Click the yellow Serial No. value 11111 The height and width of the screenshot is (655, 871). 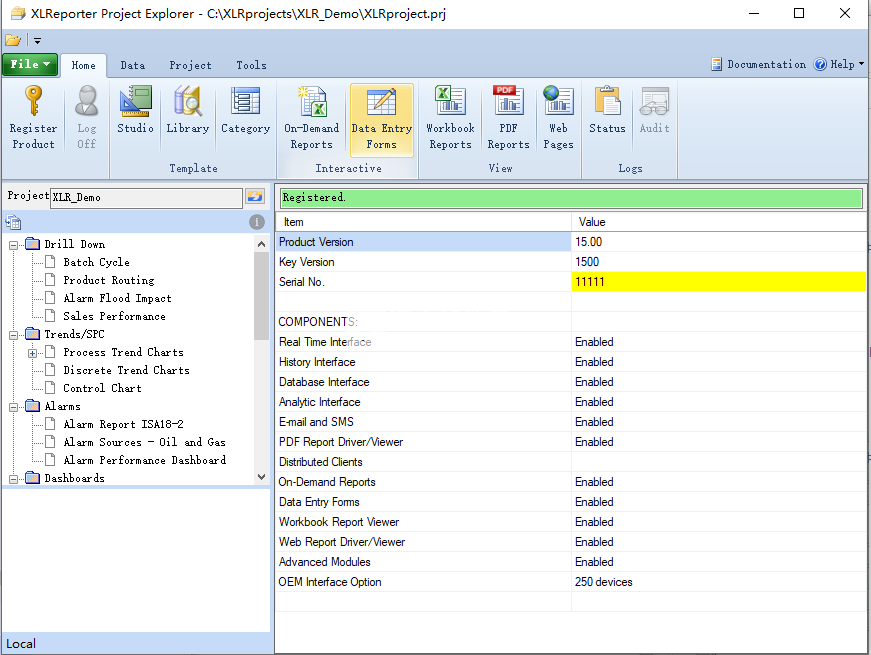click(x=719, y=282)
